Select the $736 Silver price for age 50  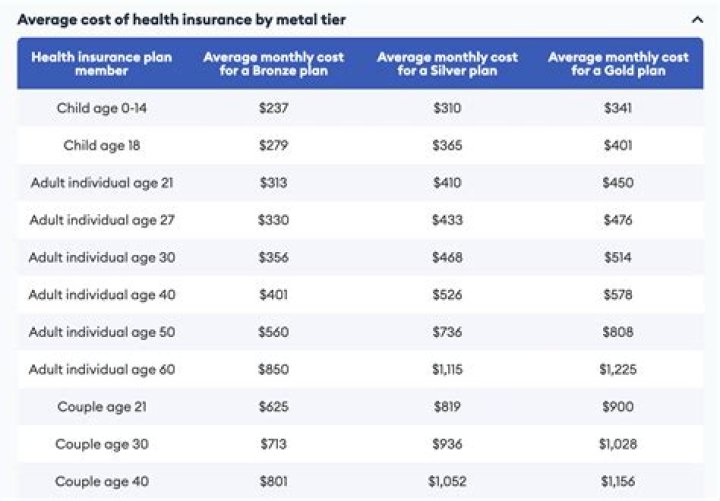(x=447, y=332)
